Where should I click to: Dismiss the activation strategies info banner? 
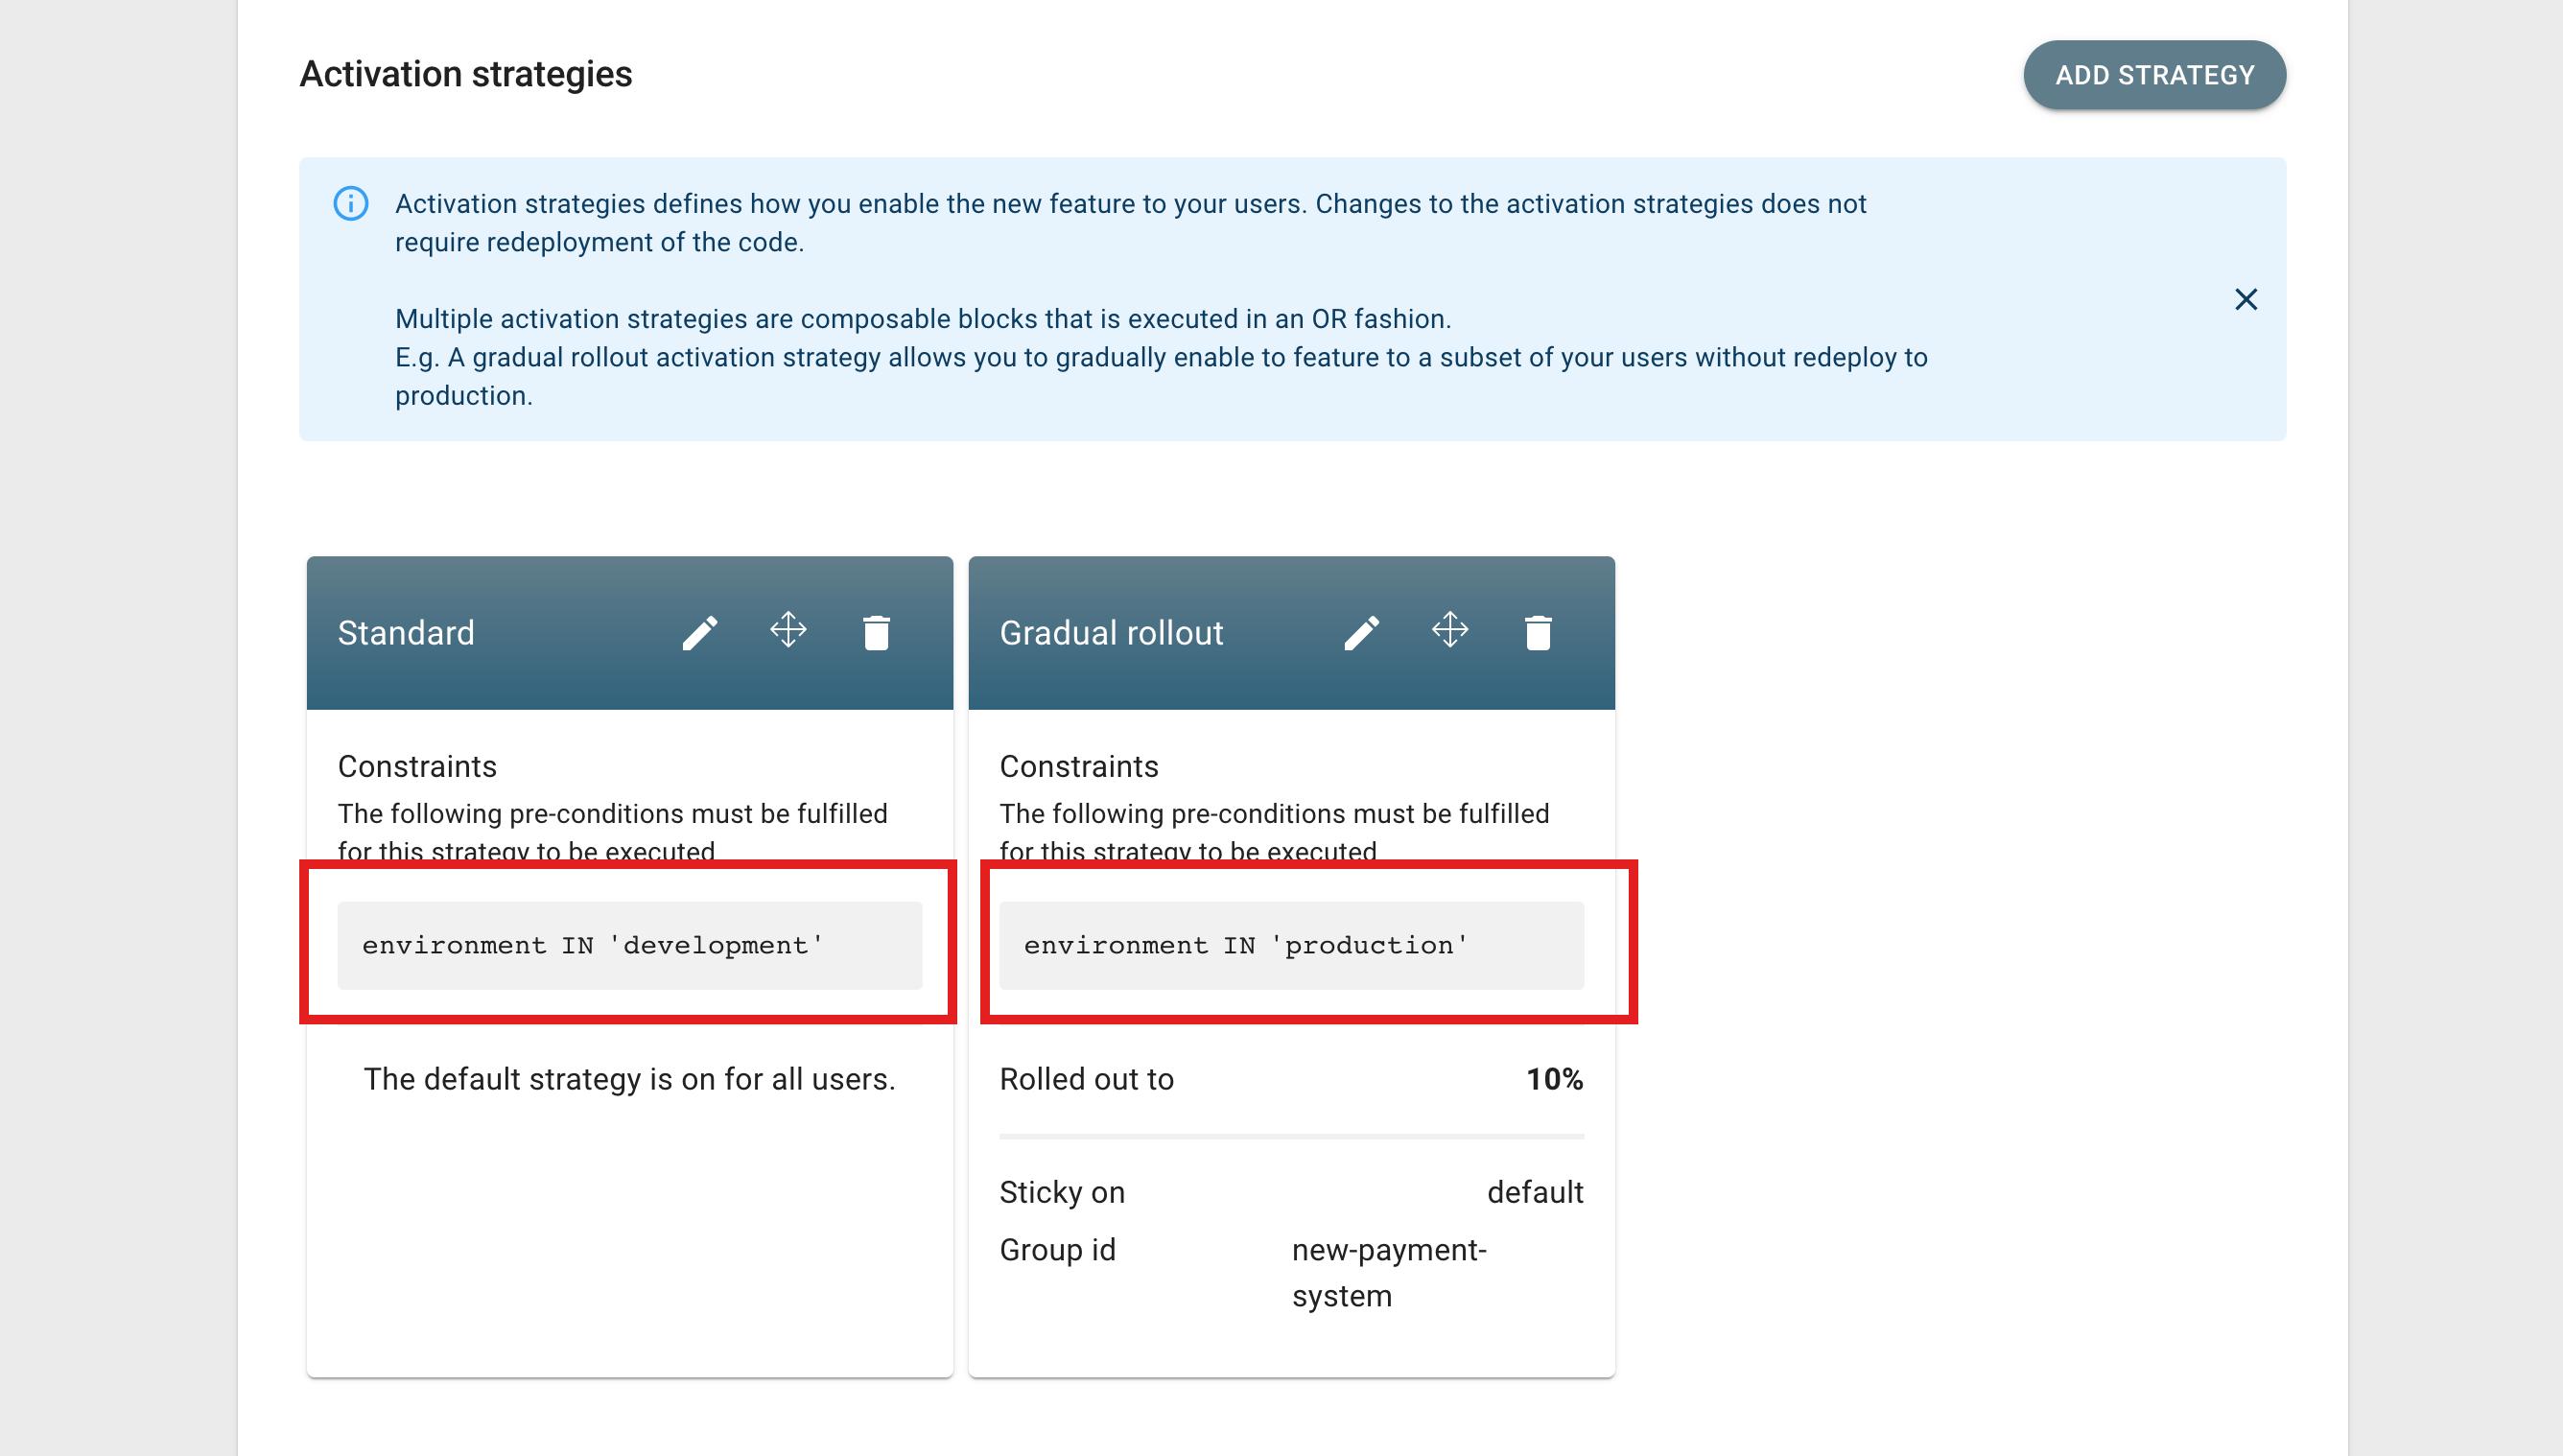[2245, 299]
